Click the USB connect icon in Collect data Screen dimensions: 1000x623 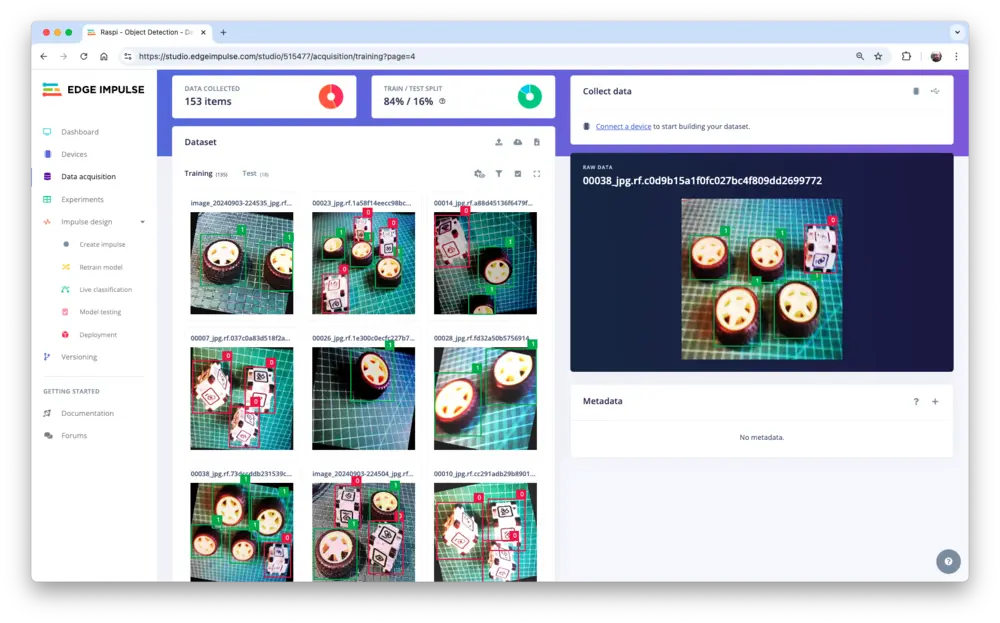pyautogui.click(x=935, y=91)
